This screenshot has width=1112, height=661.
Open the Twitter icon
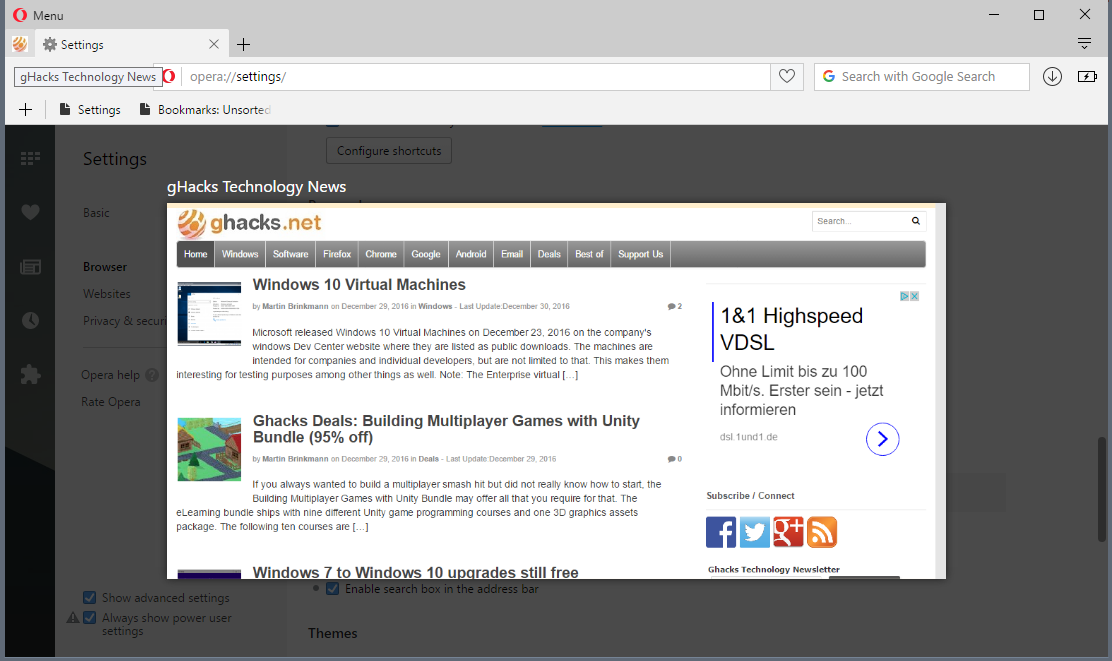pyautogui.click(x=755, y=532)
